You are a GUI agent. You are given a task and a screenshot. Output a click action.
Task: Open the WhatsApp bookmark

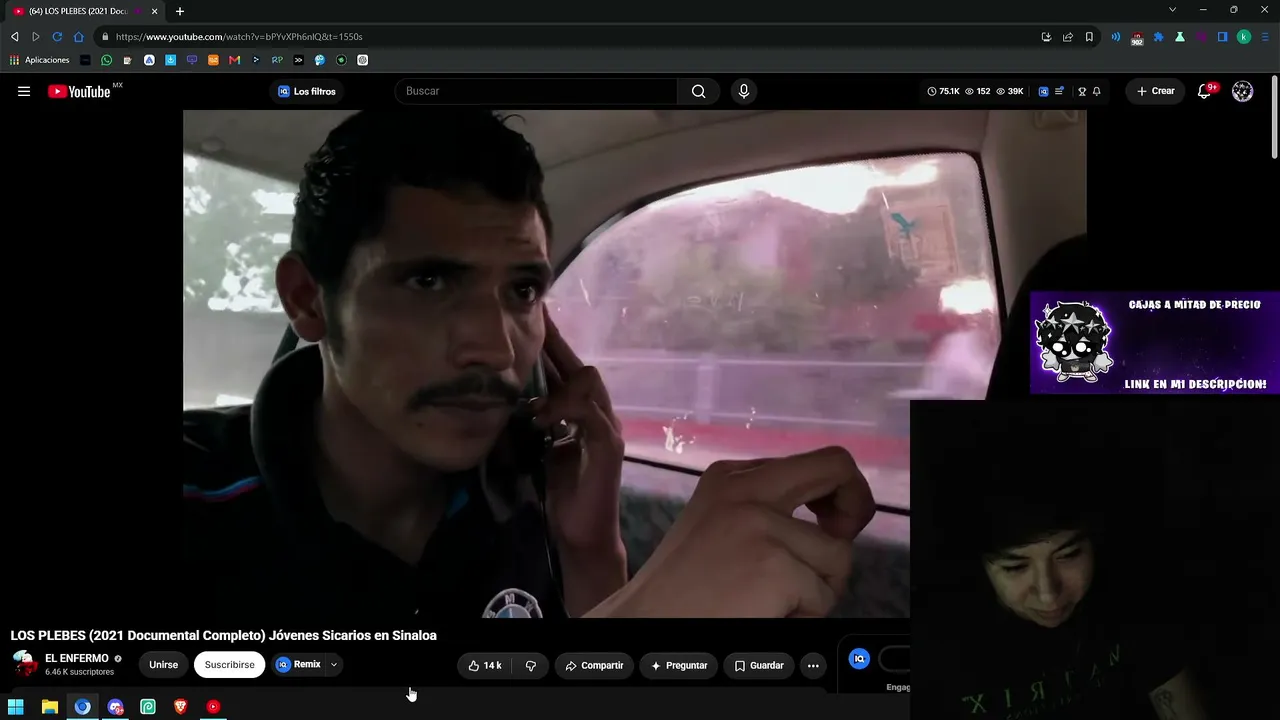[107, 60]
